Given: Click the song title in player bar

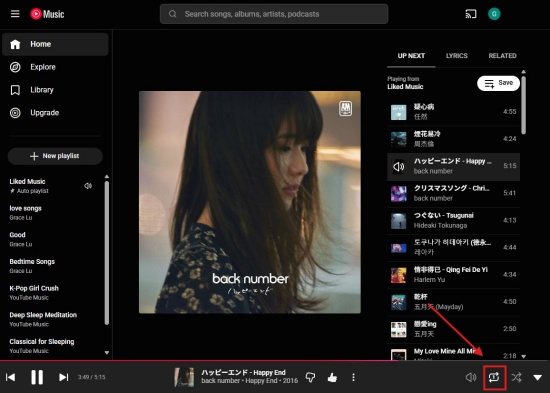Looking at the screenshot, I should pyautogui.click(x=243, y=373).
